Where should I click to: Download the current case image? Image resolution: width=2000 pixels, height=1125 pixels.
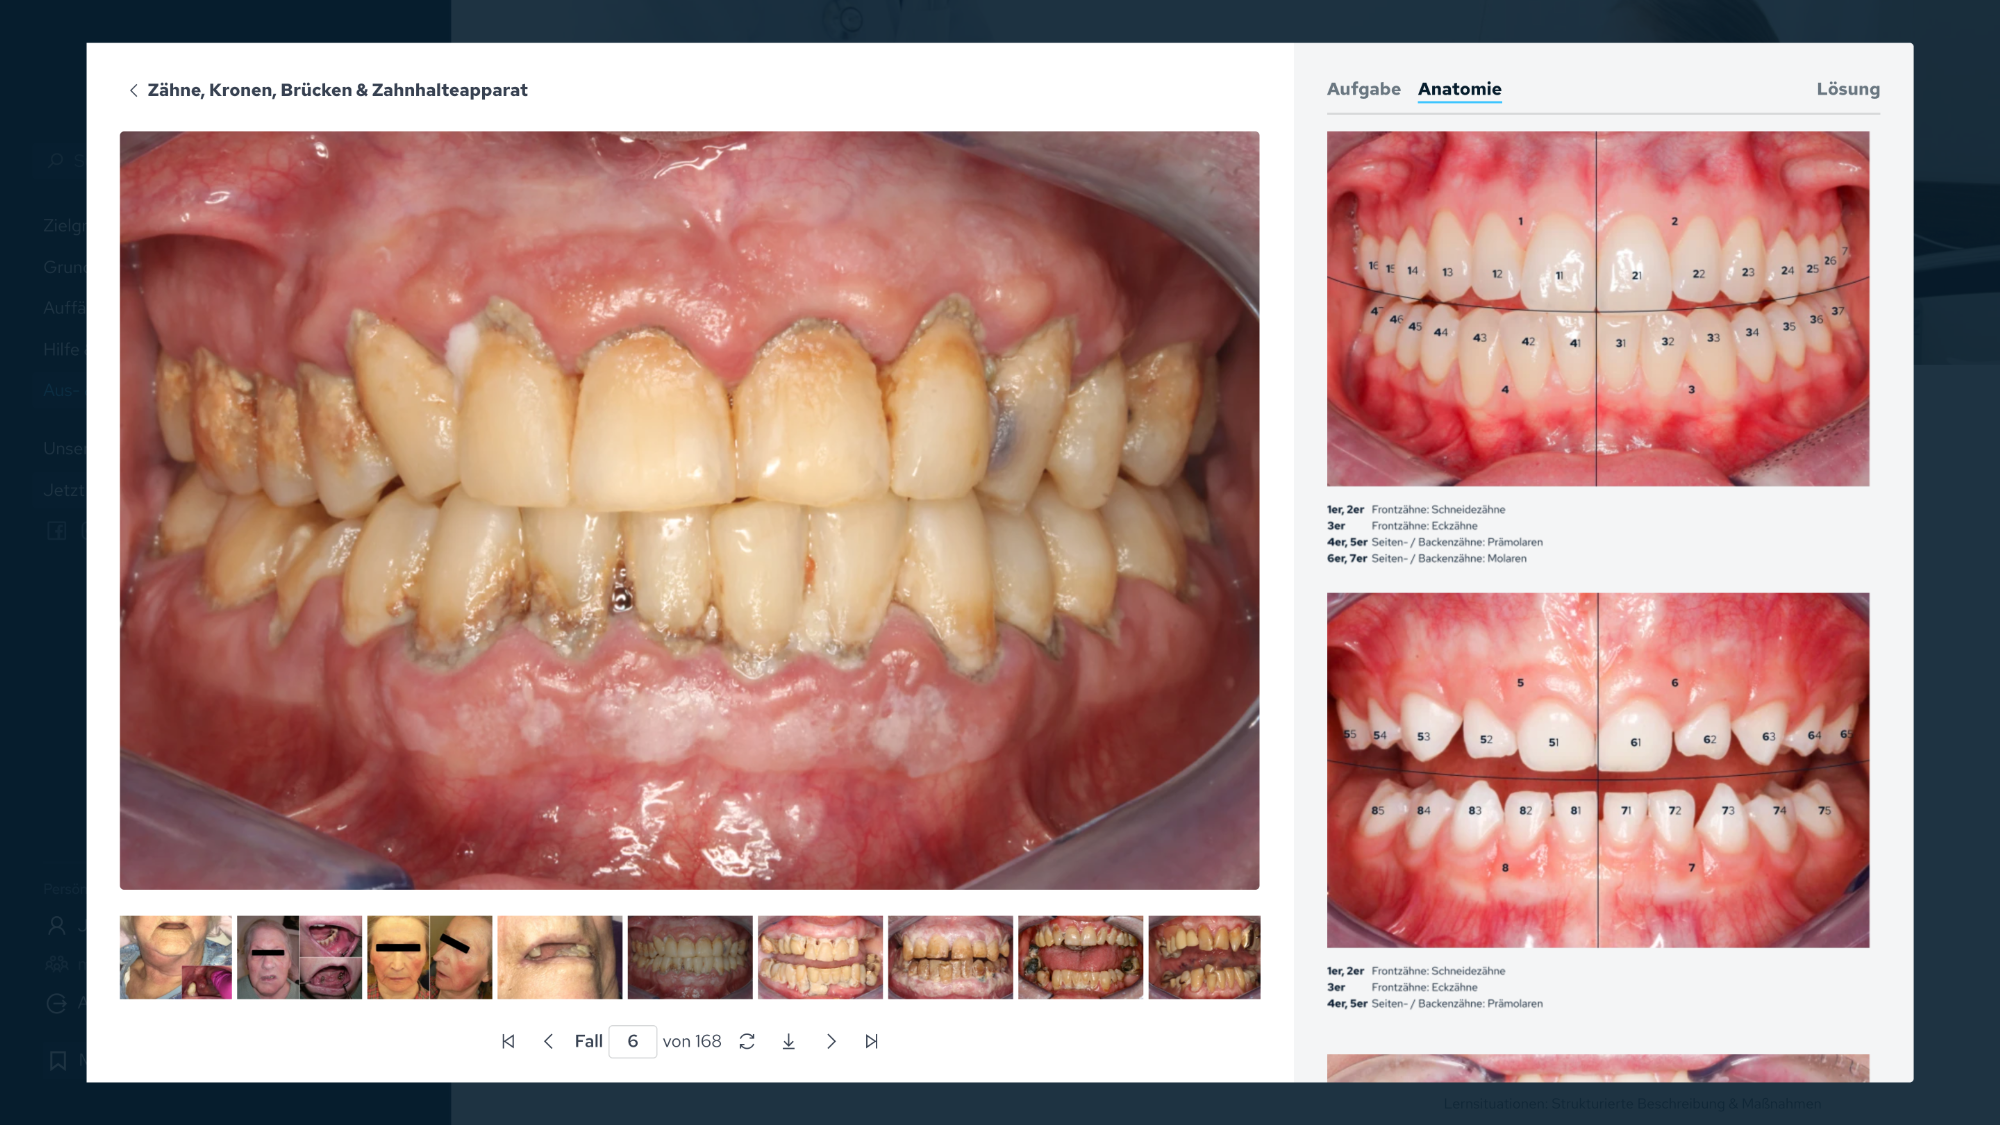pyautogui.click(x=788, y=1041)
